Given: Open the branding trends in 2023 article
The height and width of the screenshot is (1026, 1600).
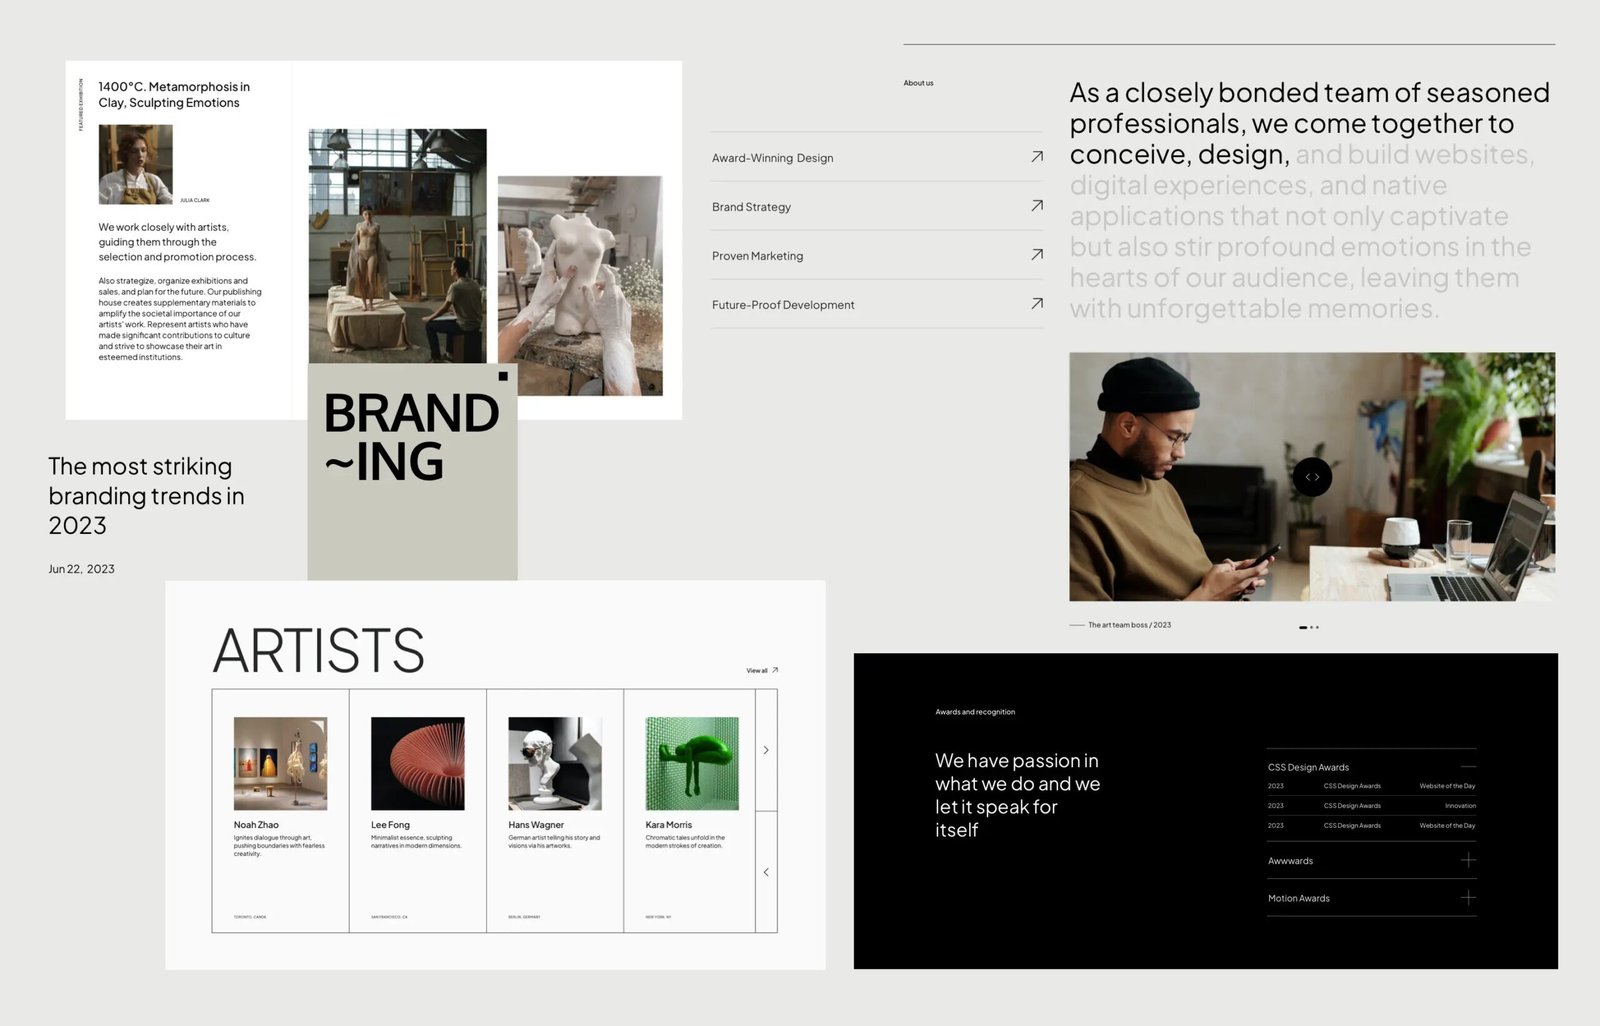Looking at the screenshot, I should click(x=146, y=496).
